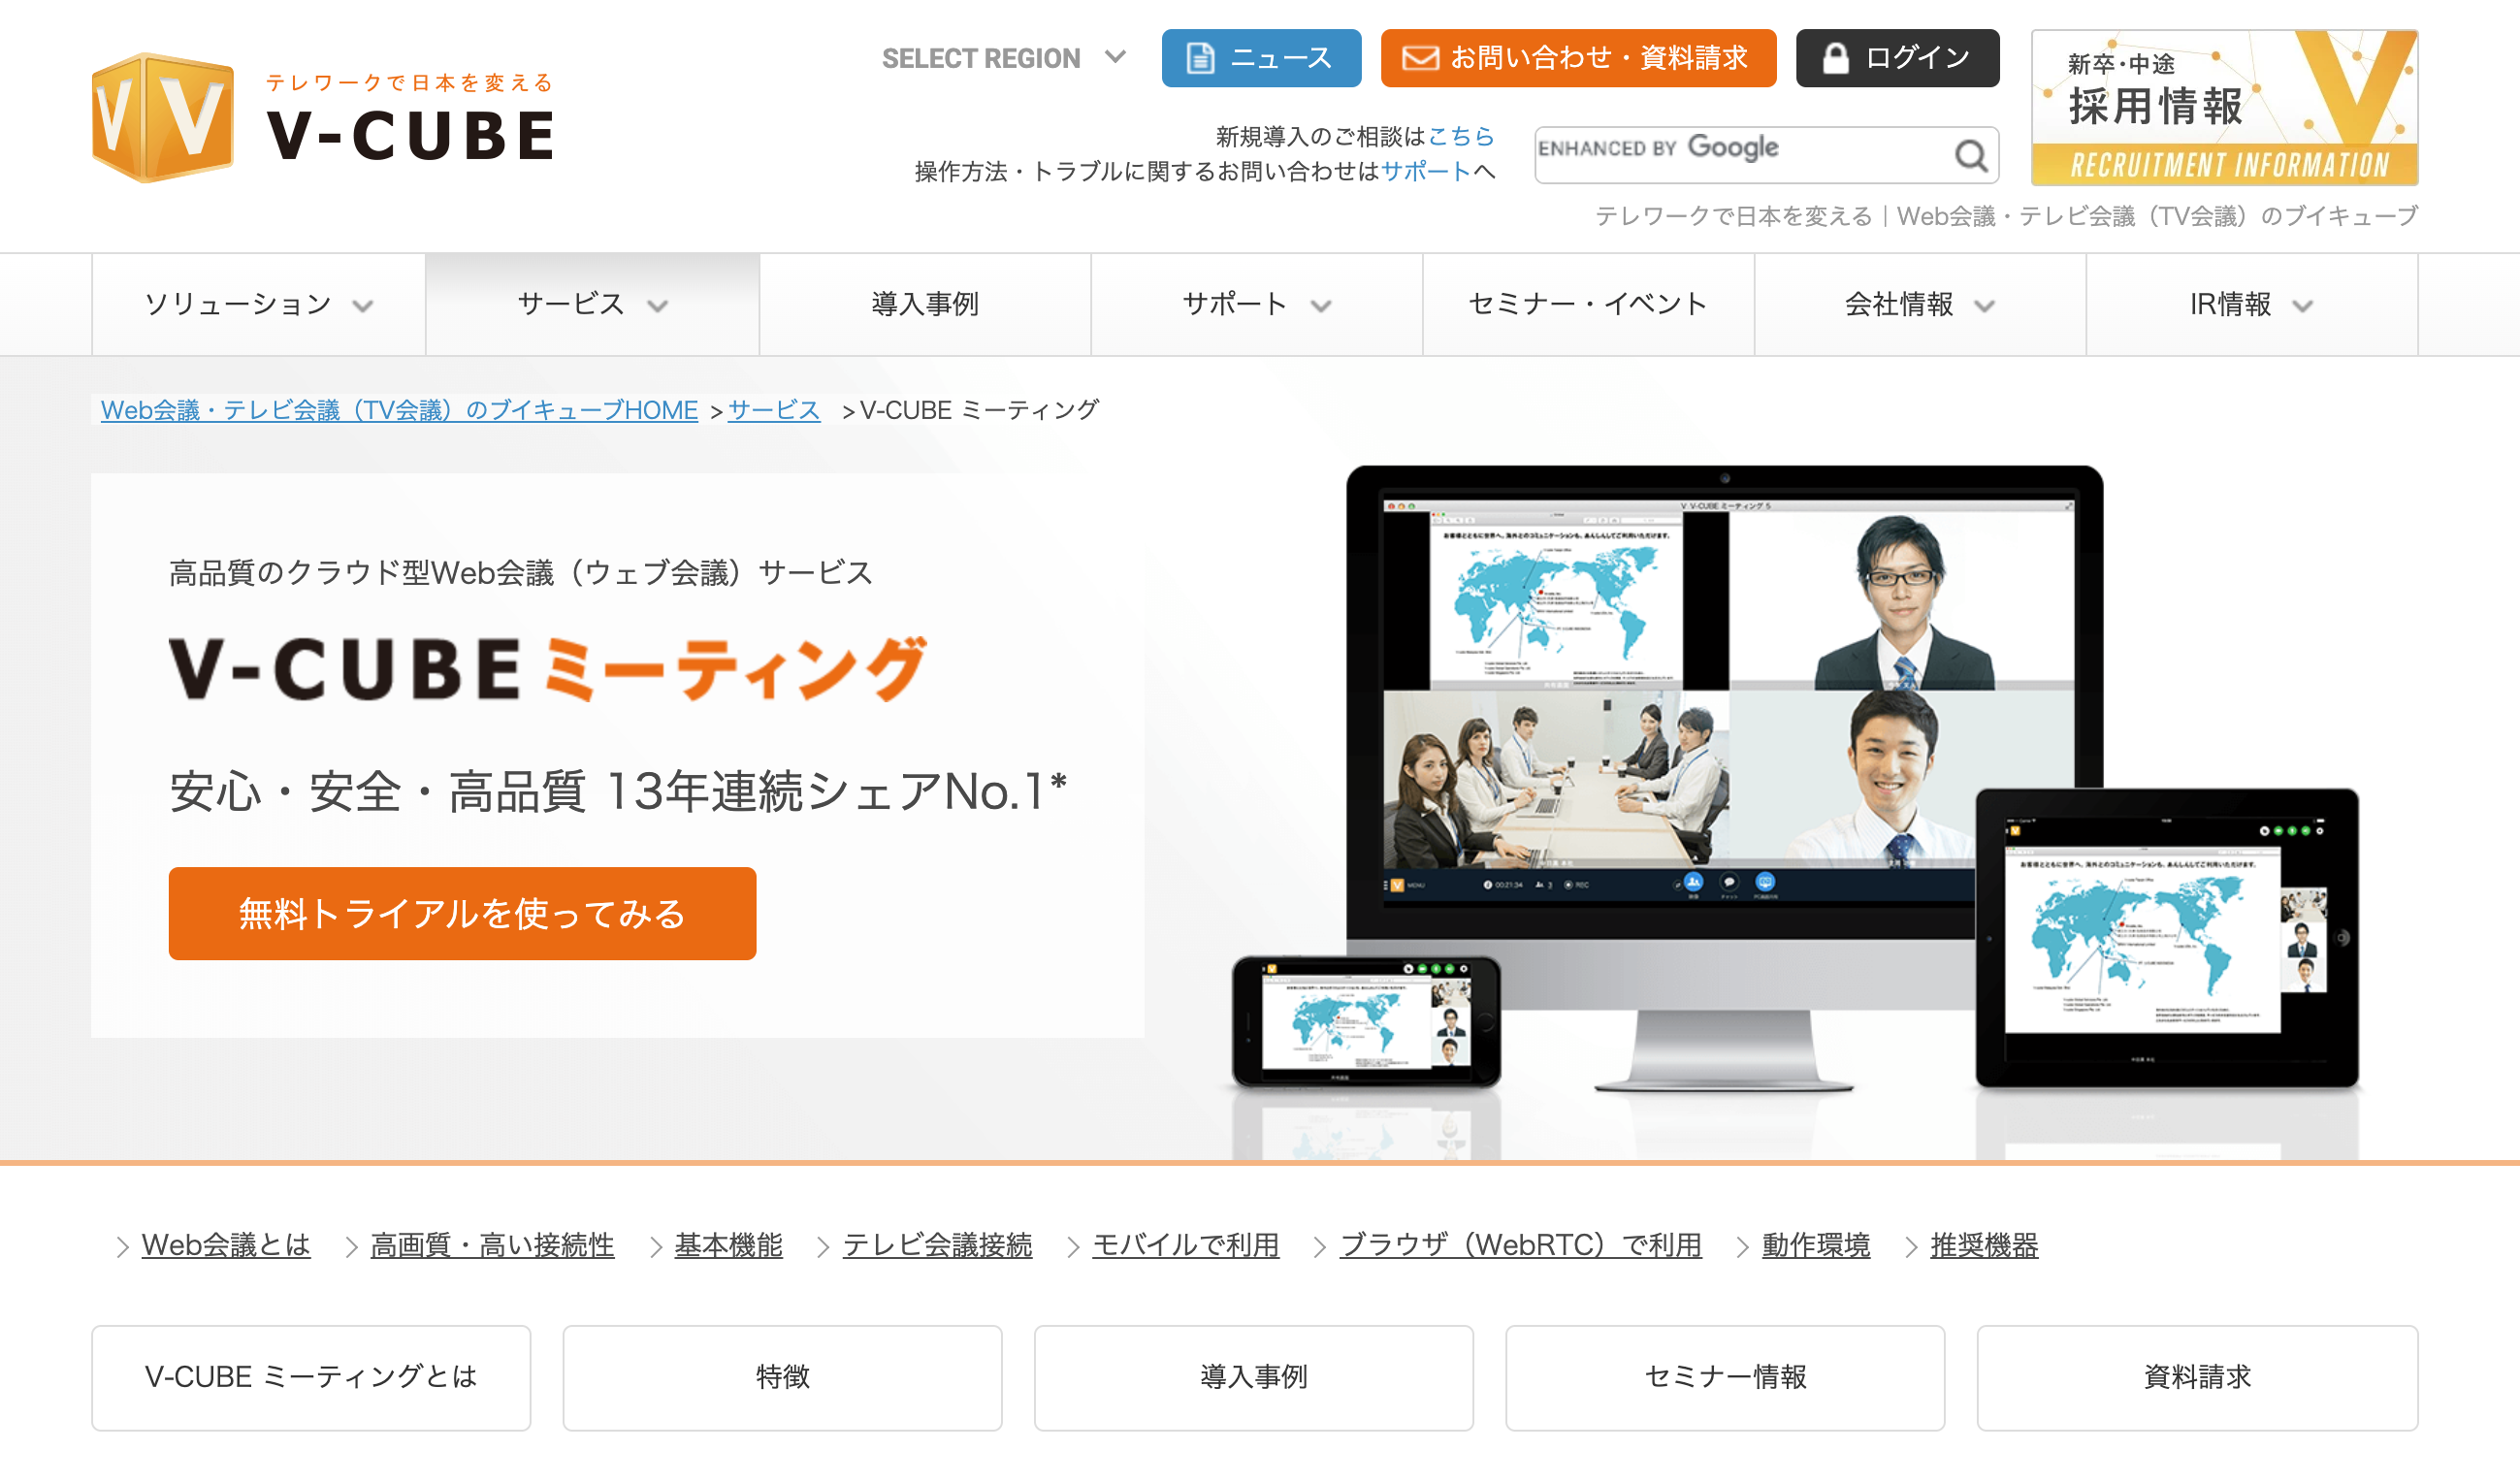Click the search magnifier icon
Viewport: 2520px width, 1484px height.
[1970, 155]
